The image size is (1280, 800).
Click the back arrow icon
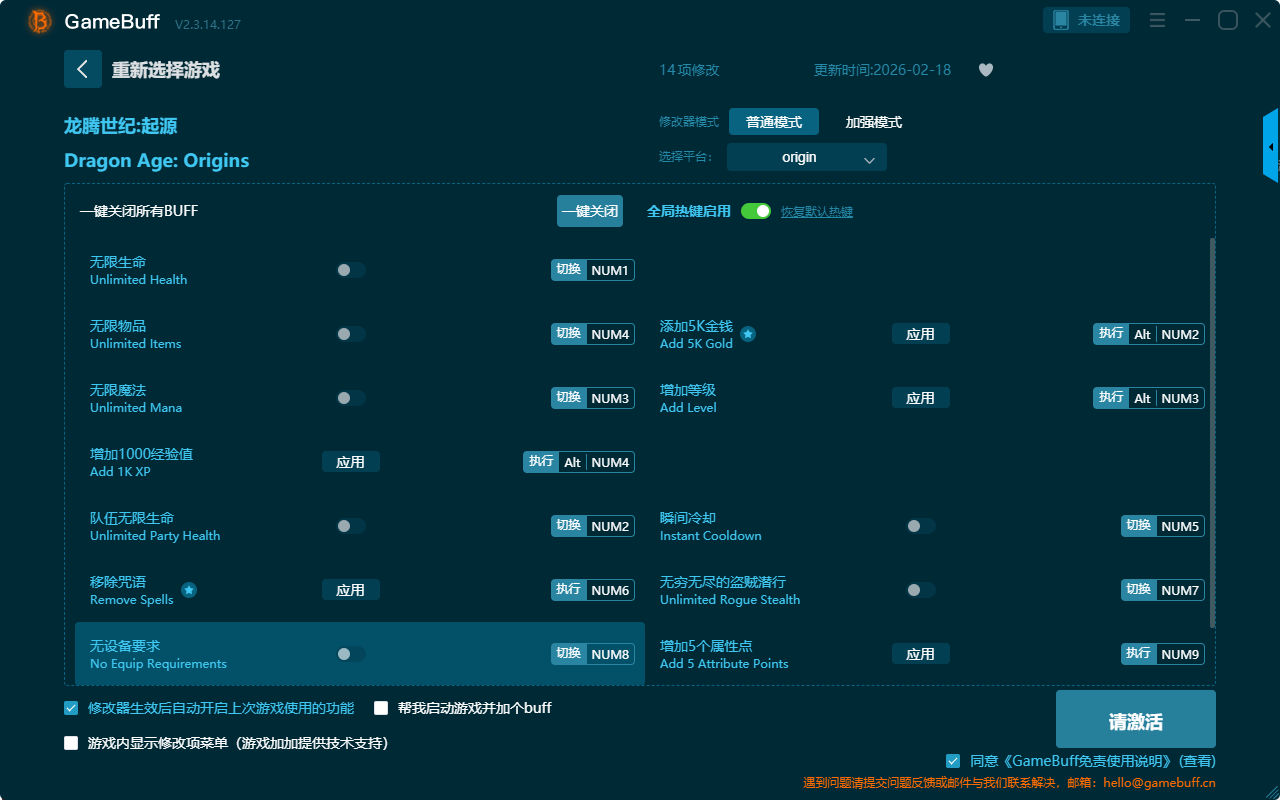coord(83,69)
